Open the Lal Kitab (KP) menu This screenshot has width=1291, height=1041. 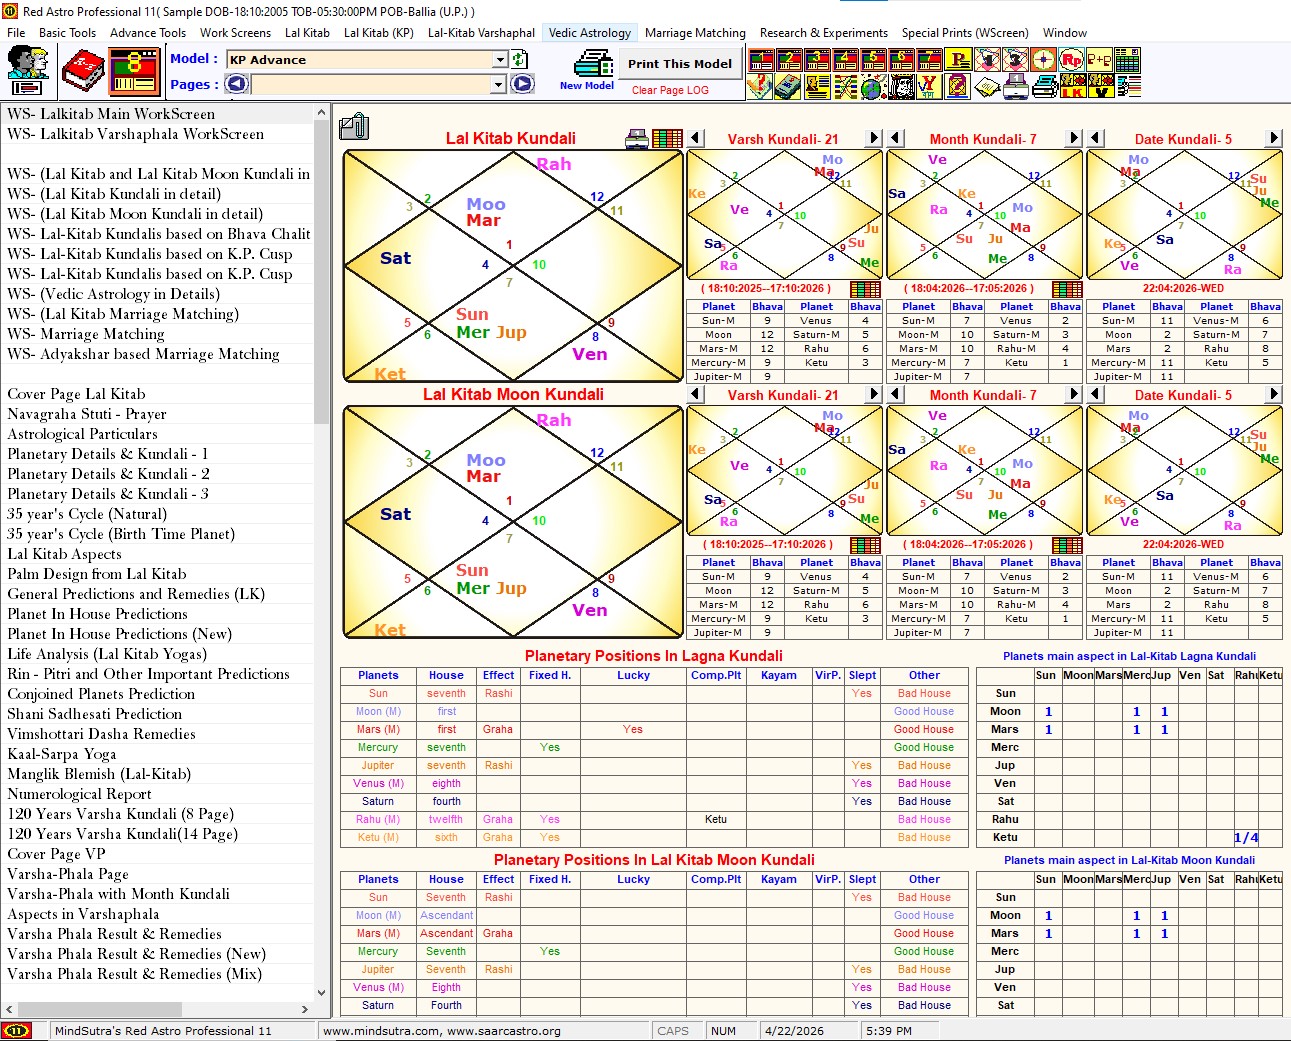(x=379, y=32)
